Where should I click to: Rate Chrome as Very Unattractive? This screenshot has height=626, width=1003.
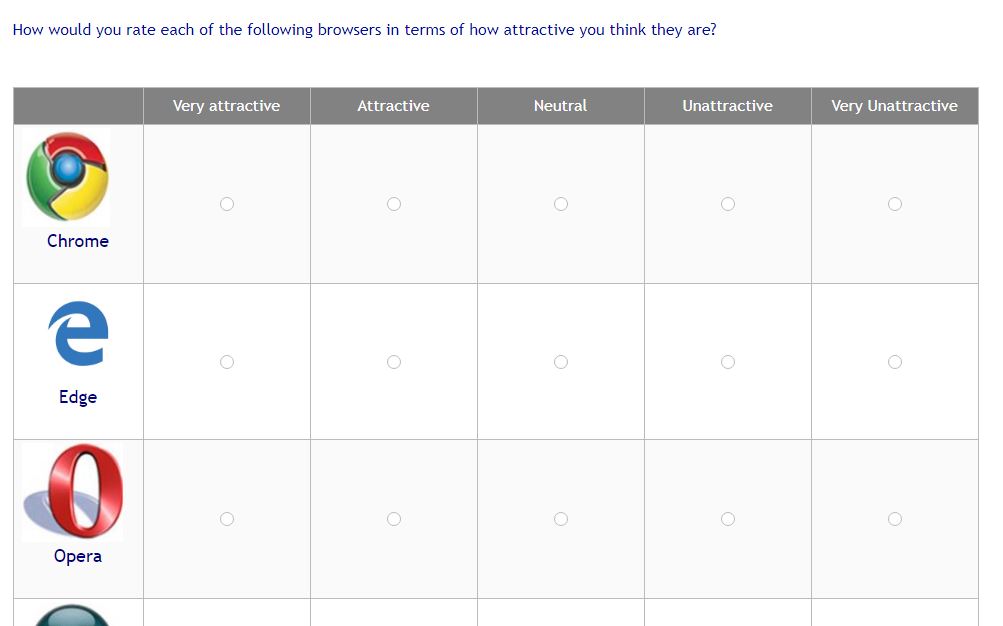(x=895, y=204)
